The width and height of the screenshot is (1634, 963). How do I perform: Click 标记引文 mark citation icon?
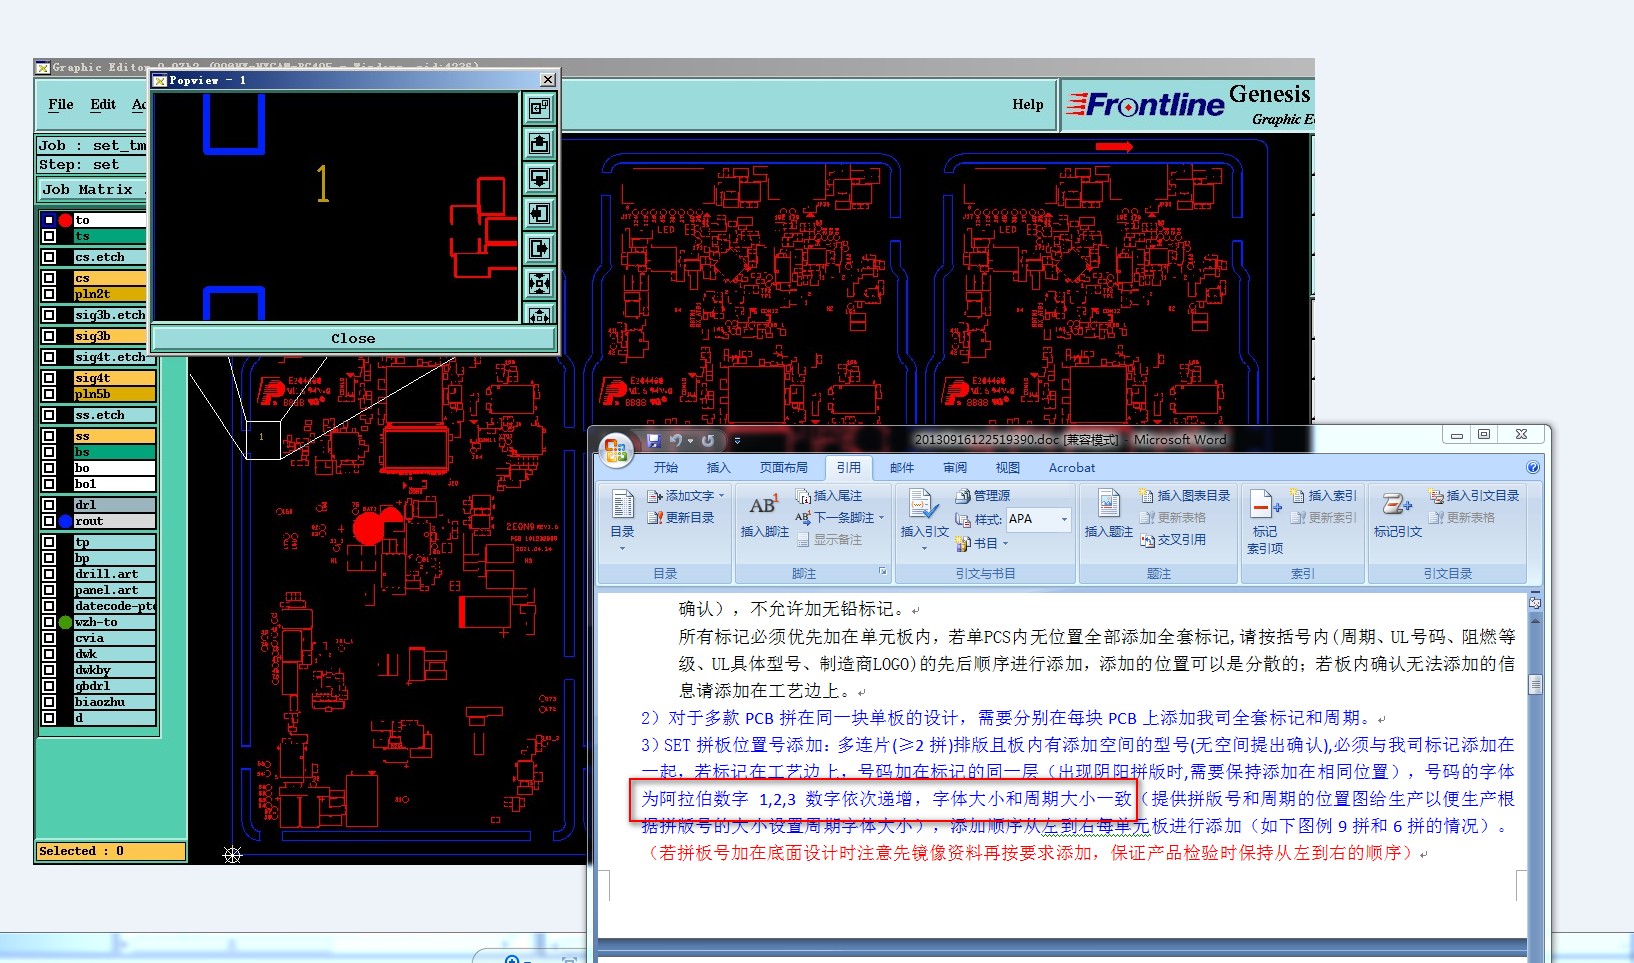pos(1396,504)
